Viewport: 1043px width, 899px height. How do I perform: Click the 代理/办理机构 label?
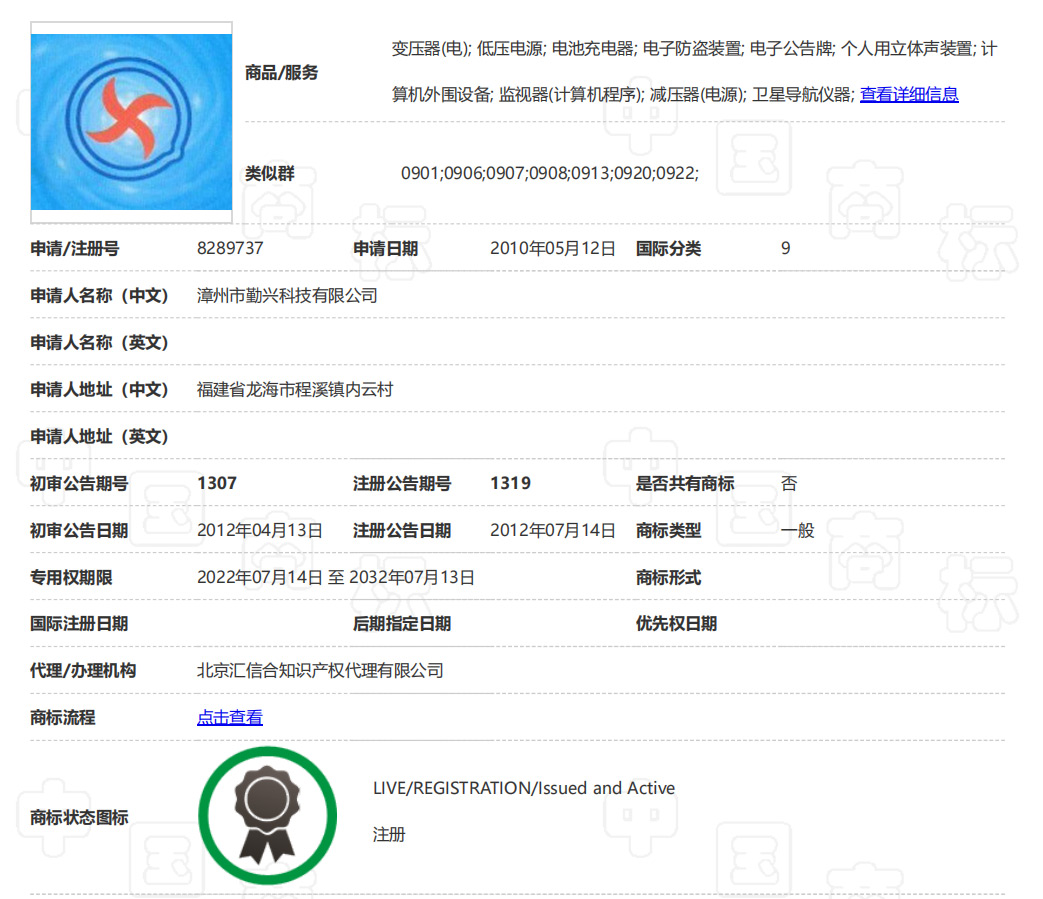pos(83,670)
